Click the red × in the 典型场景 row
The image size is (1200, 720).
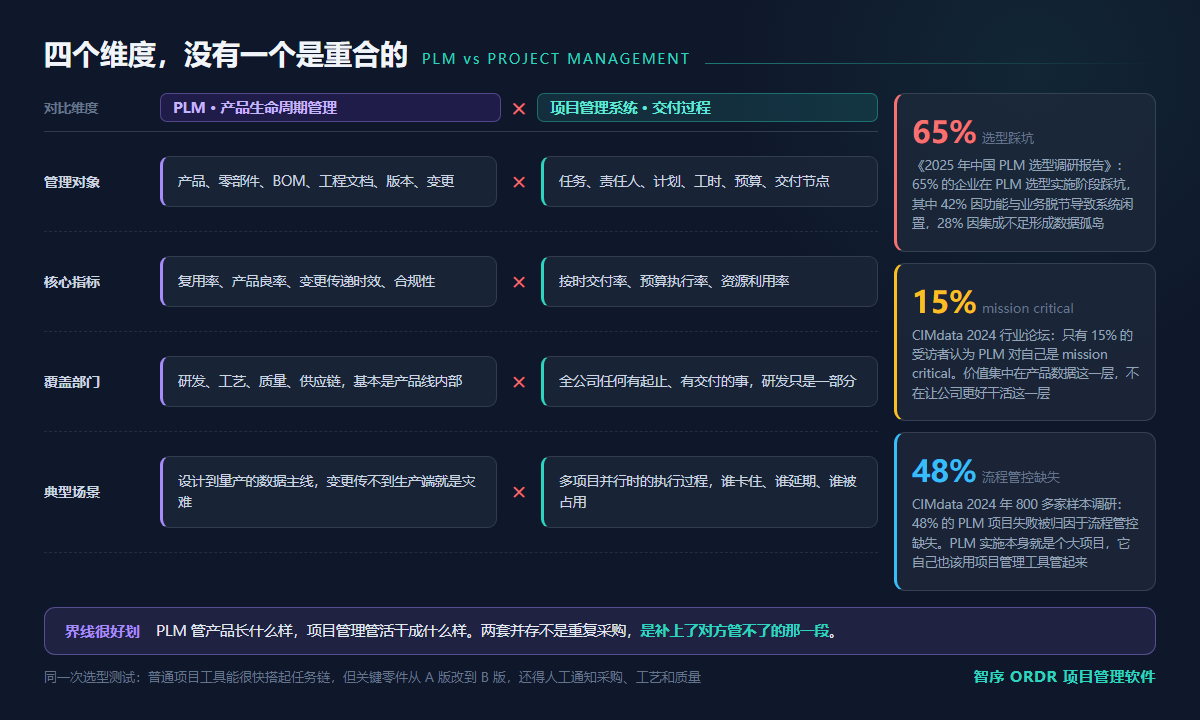(519, 492)
